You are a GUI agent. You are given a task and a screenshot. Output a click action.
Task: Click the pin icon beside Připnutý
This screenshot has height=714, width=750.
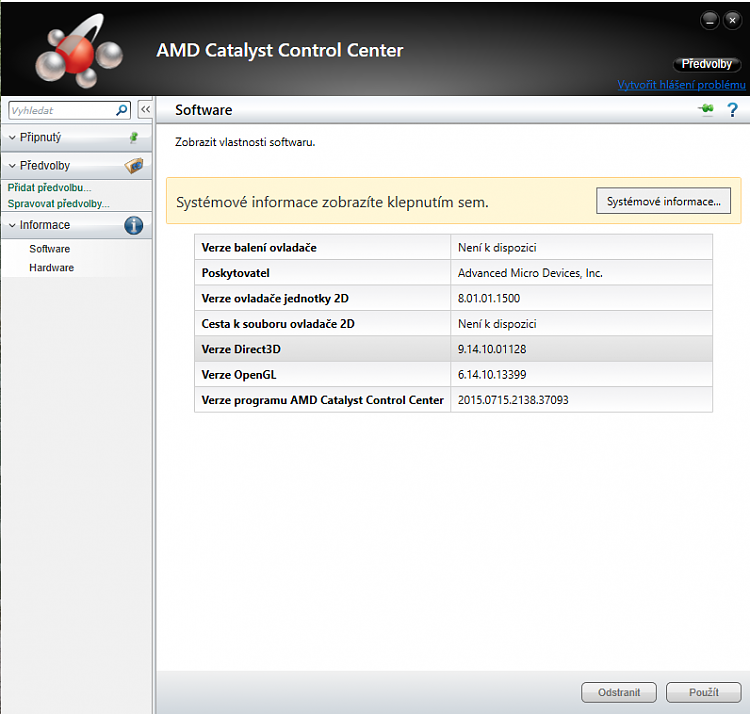point(134,138)
